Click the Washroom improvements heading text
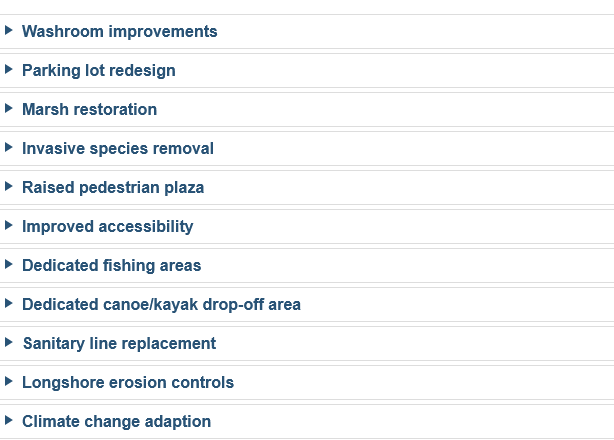614x440 pixels. click(x=119, y=32)
